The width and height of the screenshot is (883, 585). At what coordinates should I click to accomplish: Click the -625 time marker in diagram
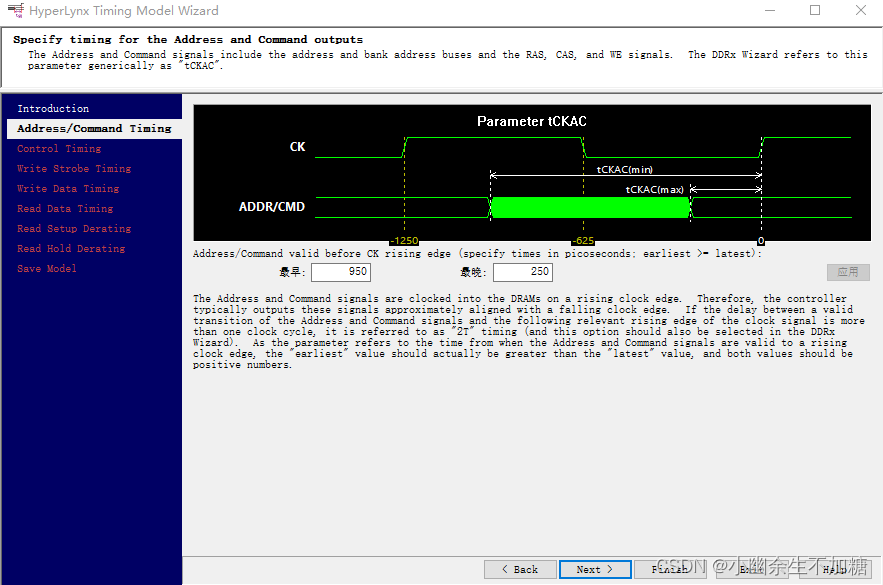(x=583, y=240)
